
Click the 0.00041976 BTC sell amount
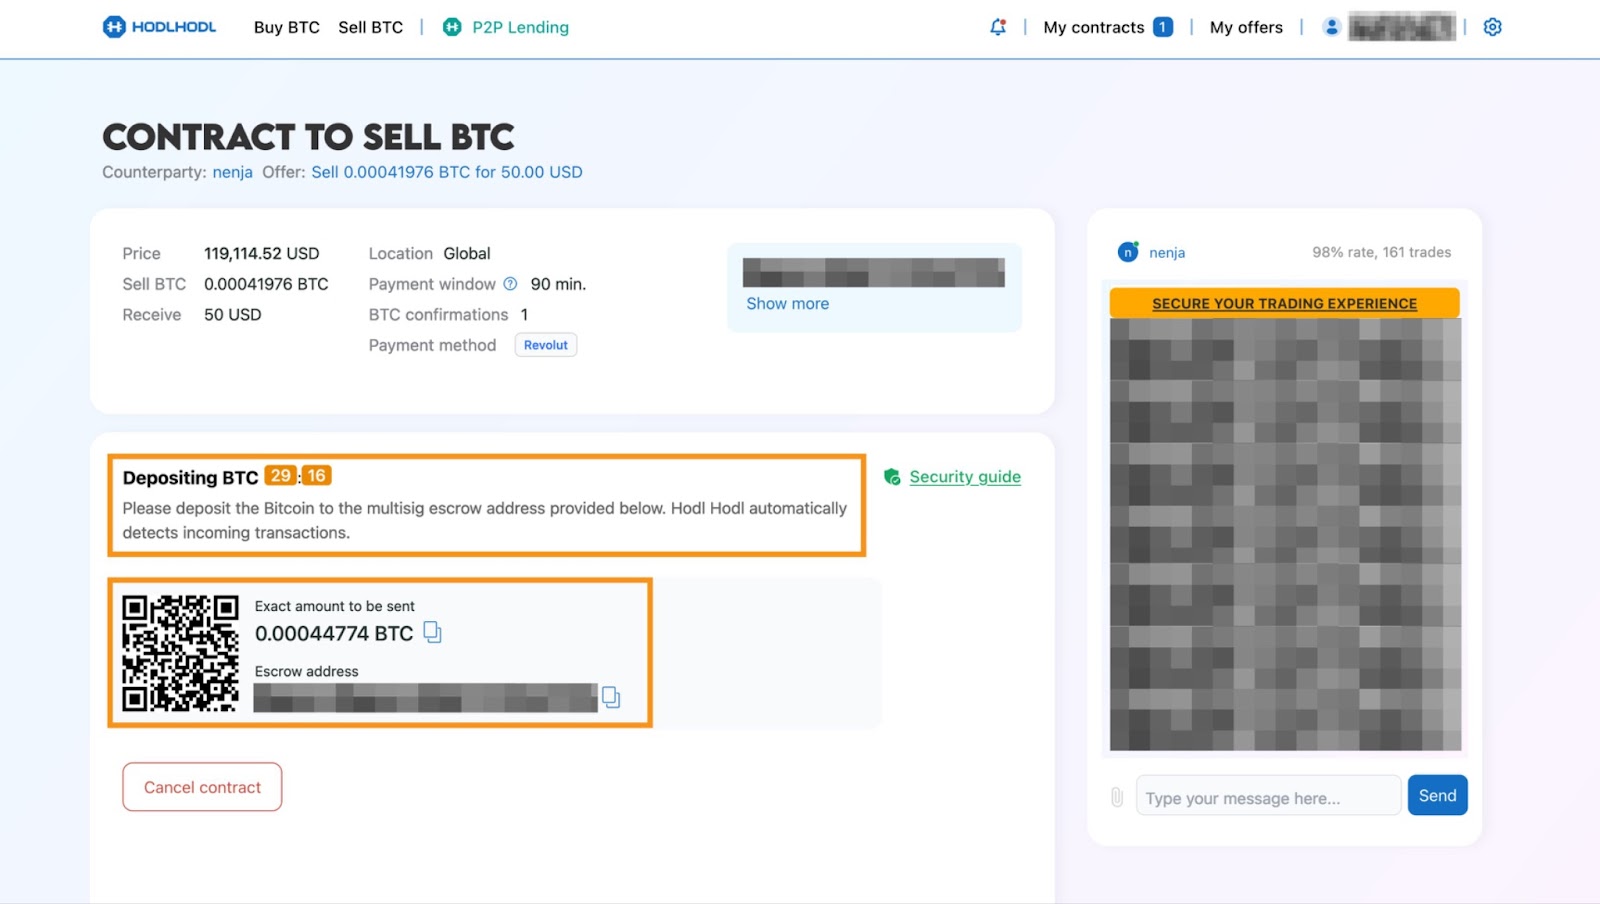(266, 284)
